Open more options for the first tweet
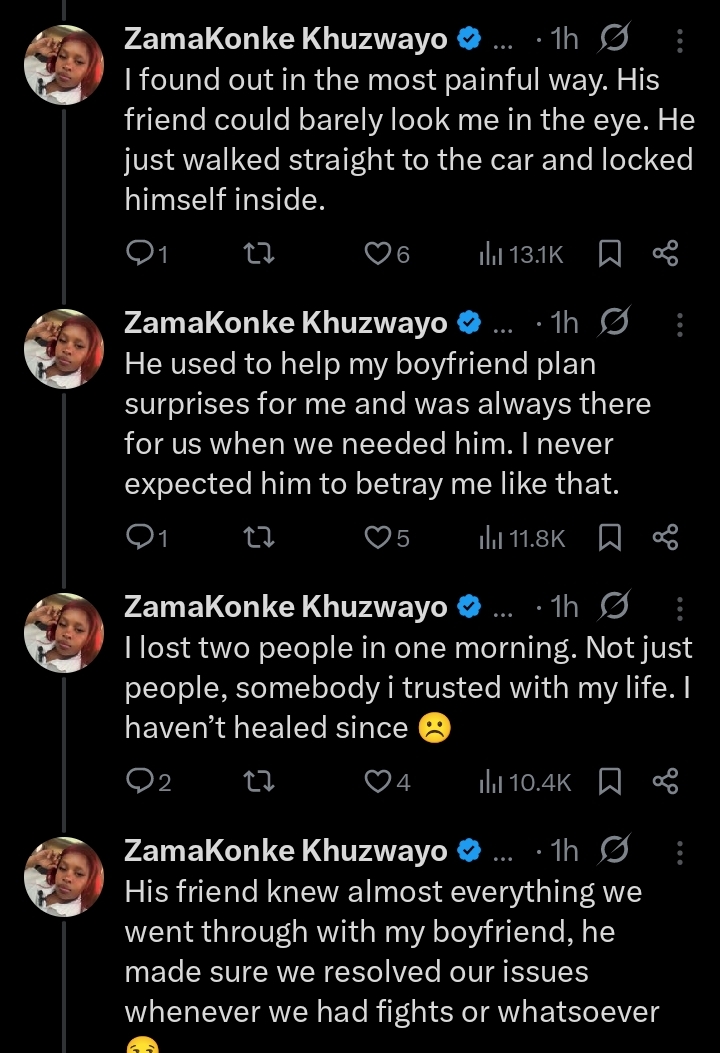720x1053 pixels. (x=681, y=41)
